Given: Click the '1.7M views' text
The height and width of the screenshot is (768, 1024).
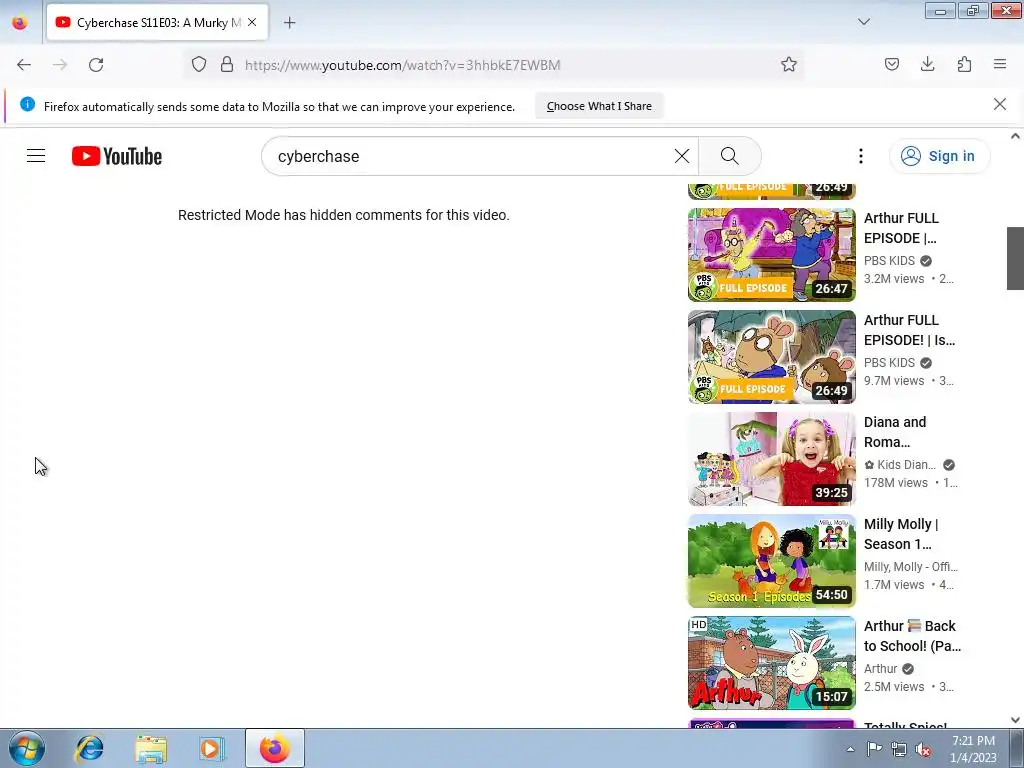Looking at the screenshot, I should pos(894,584).
